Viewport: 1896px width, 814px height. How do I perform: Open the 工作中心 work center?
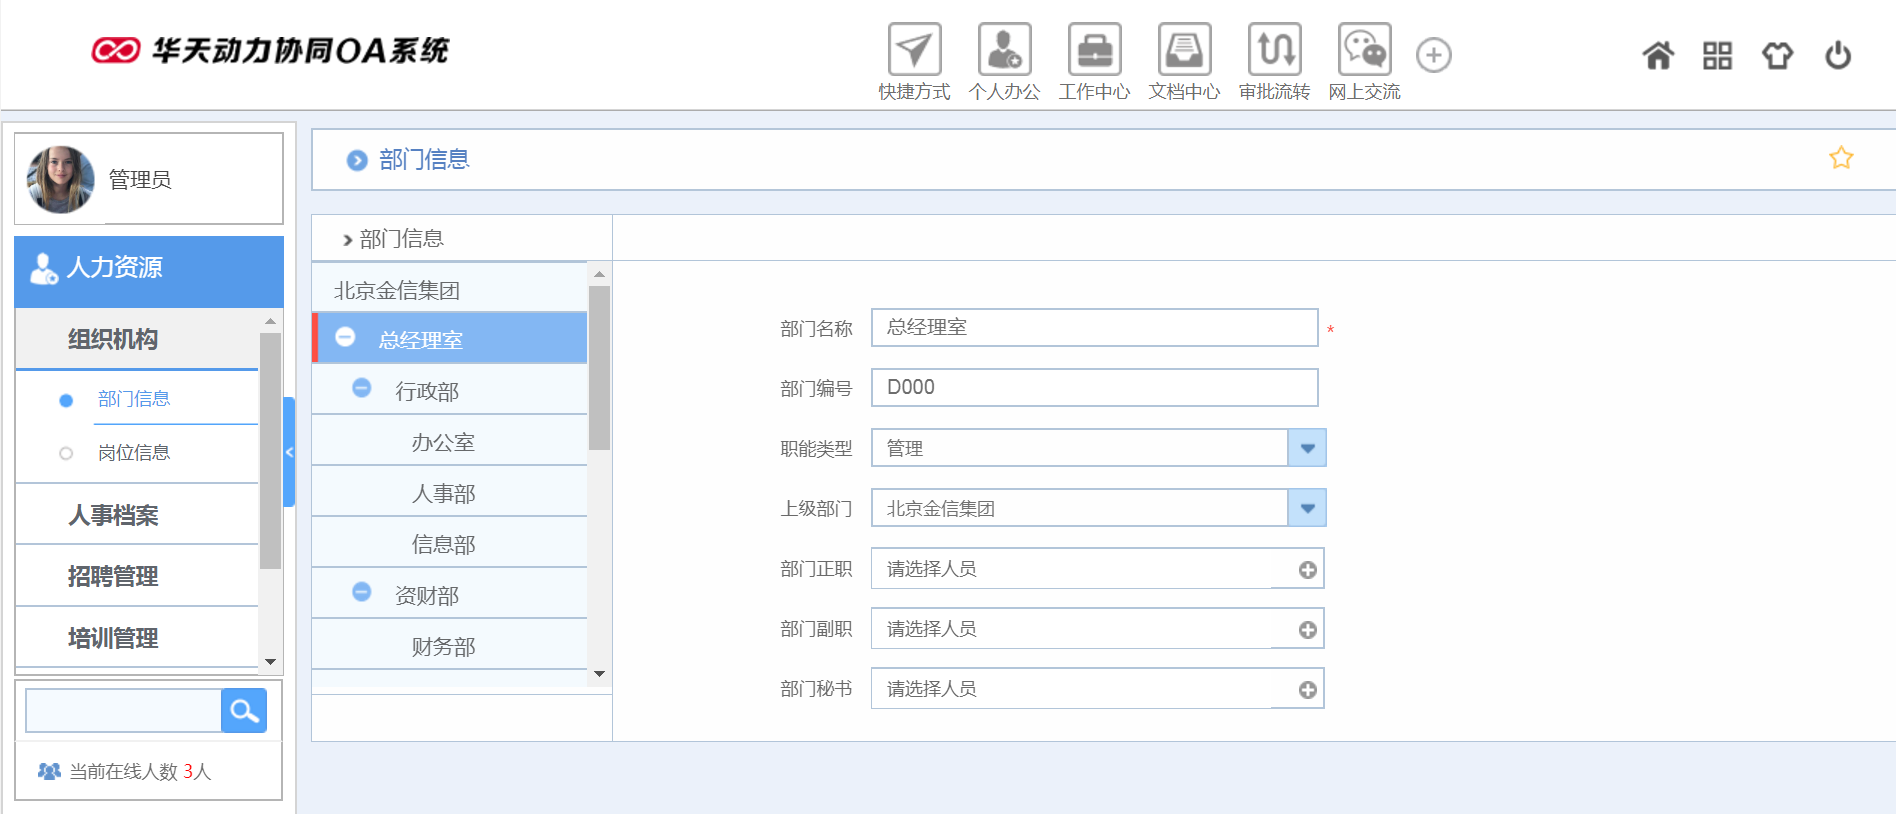tap(1094, 50)
